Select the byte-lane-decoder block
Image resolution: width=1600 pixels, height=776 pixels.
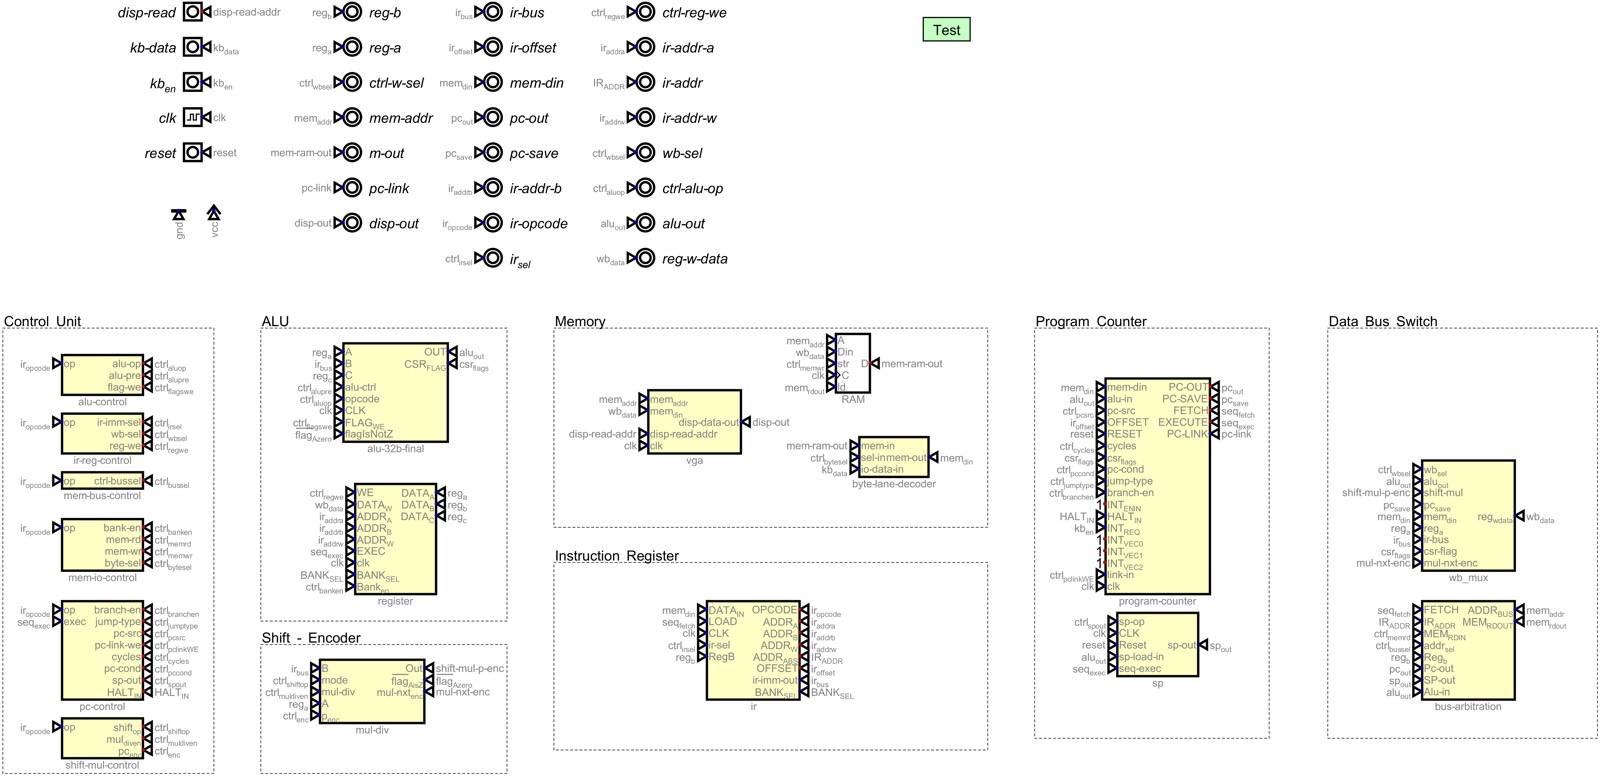pos(893,457)
